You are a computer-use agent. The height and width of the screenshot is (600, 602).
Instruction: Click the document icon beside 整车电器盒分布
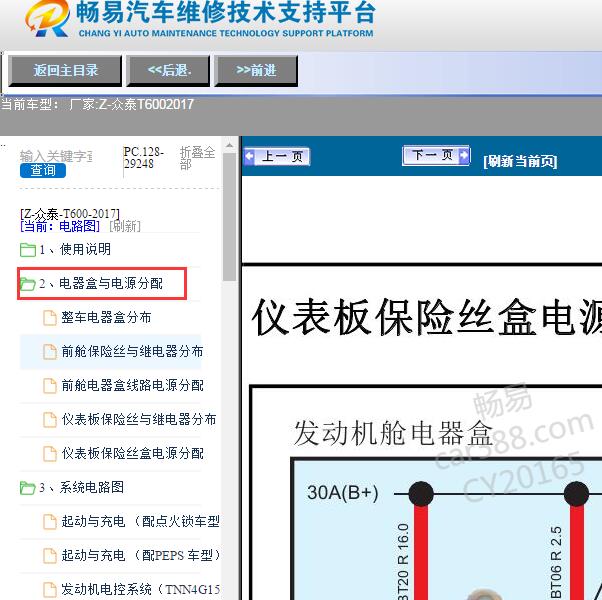[50, 318]
